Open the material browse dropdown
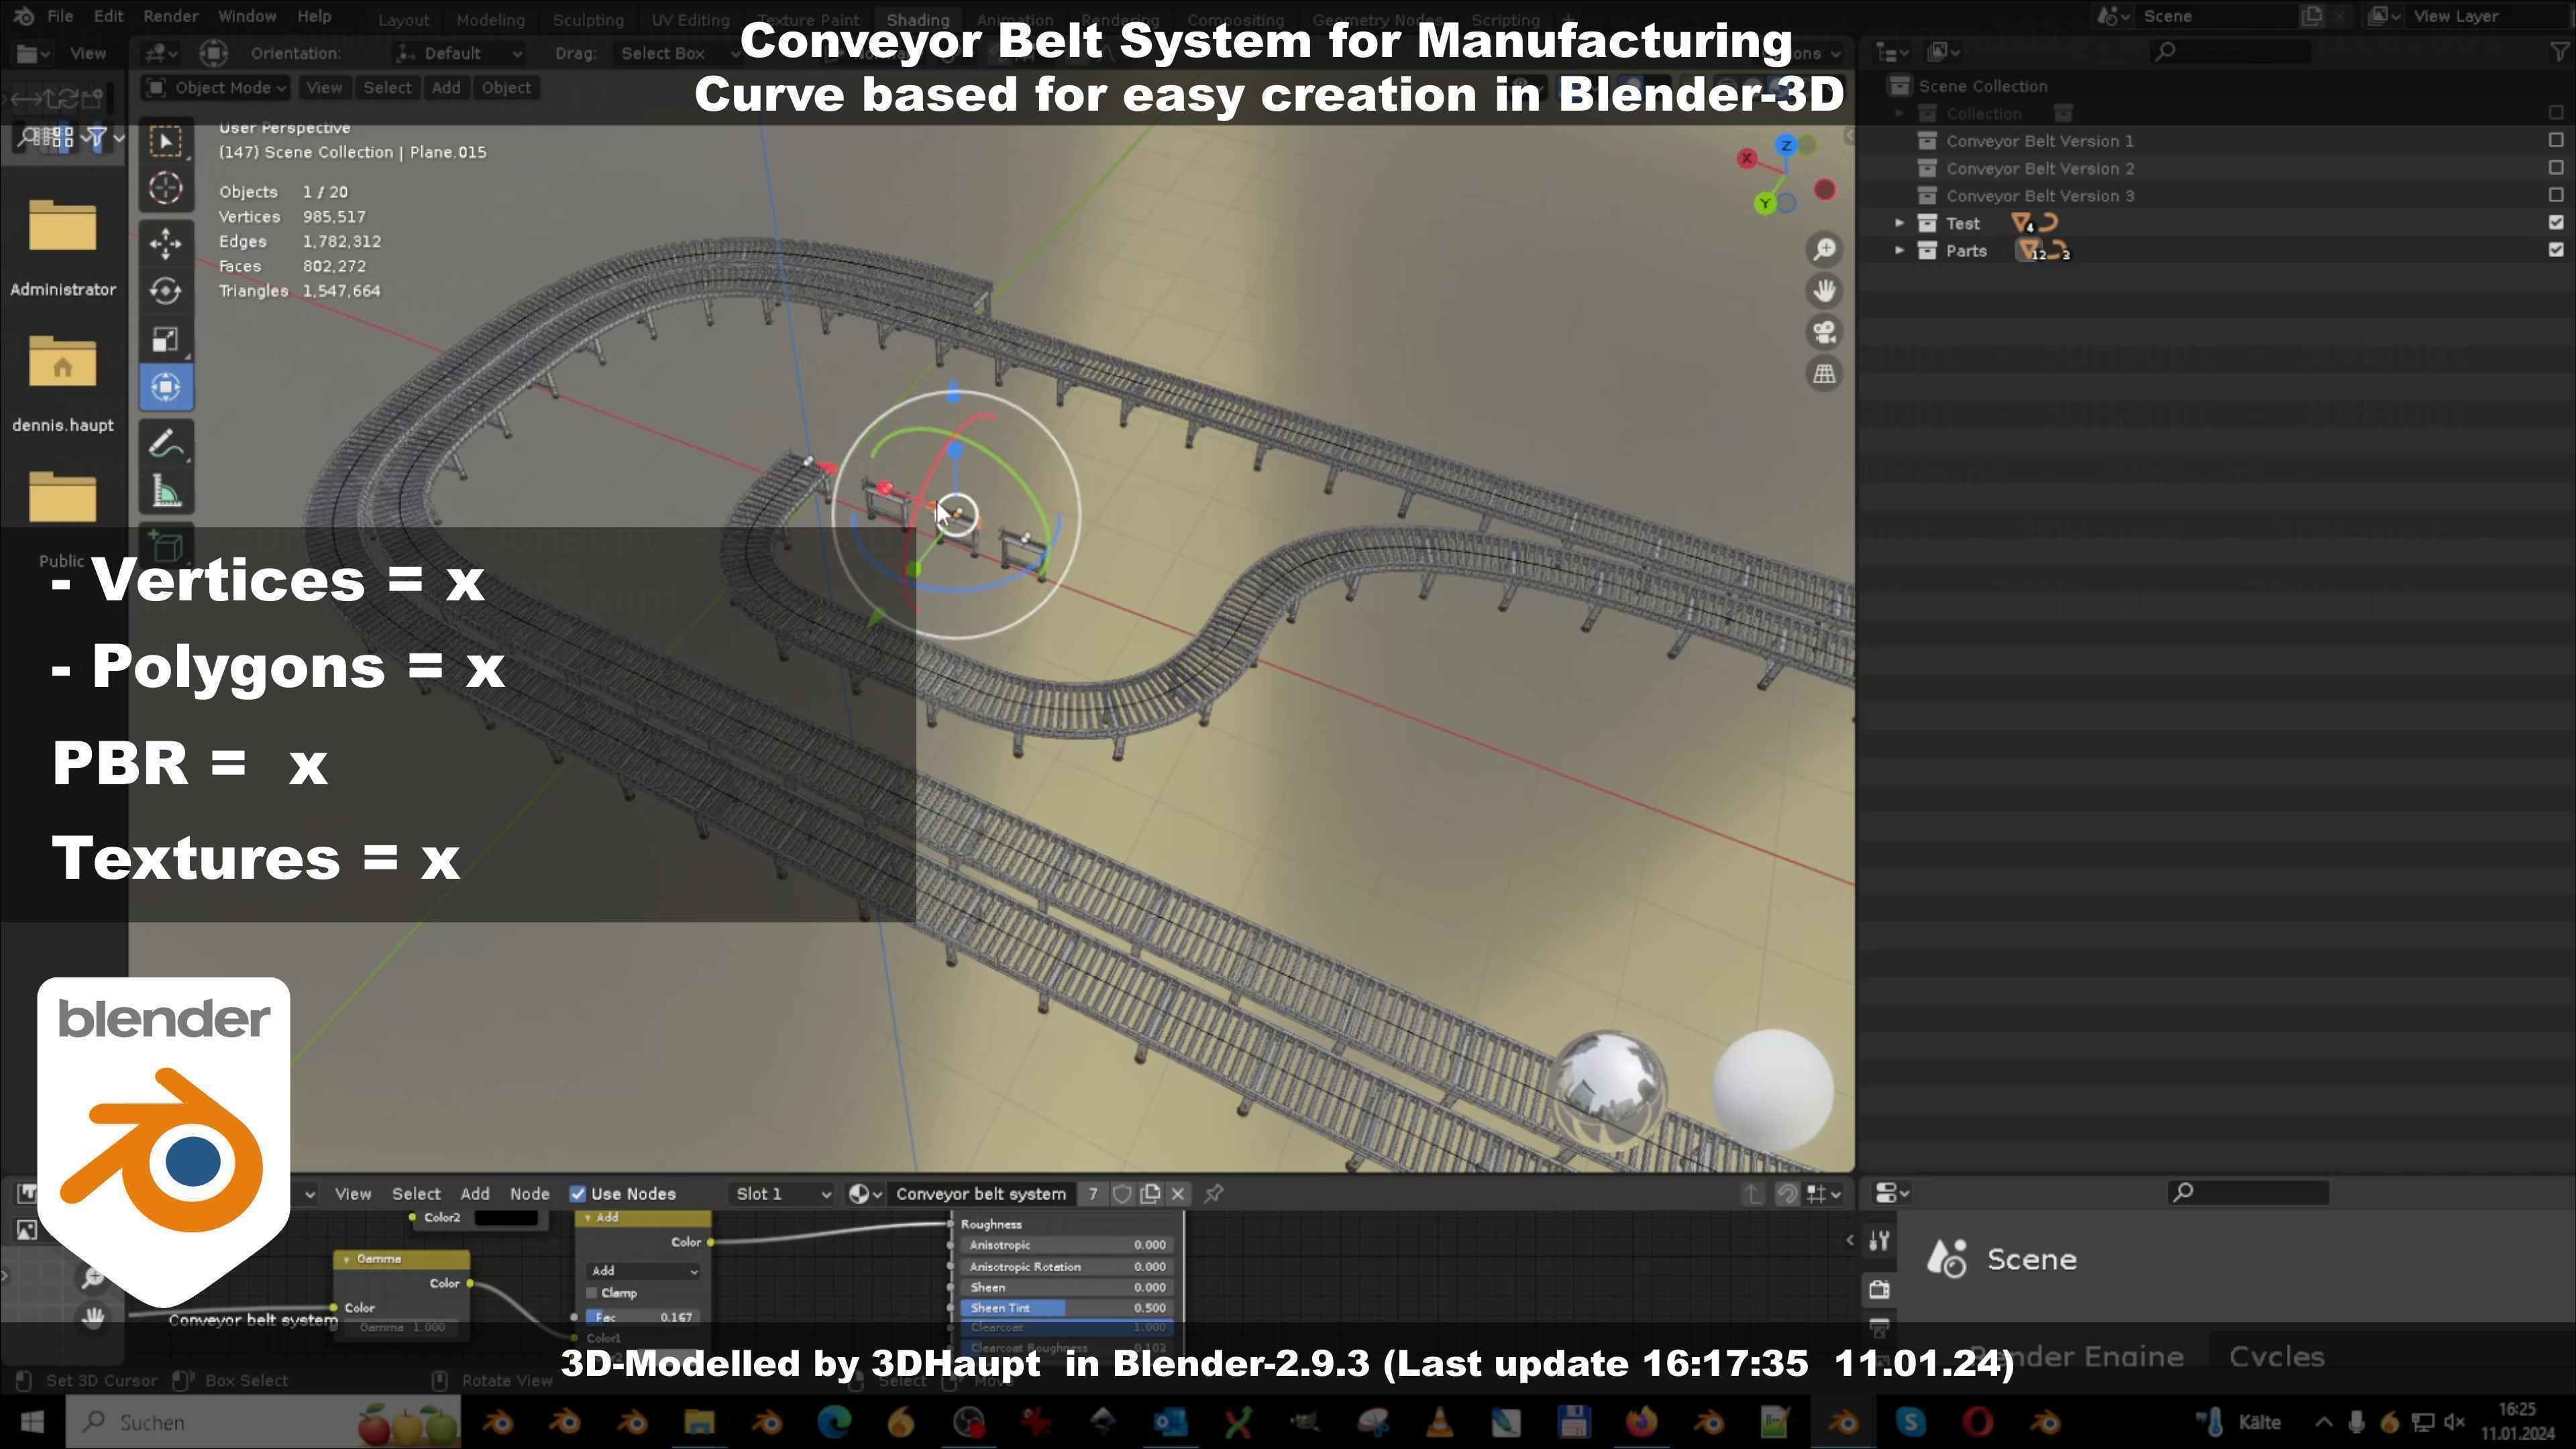 (x=865, y=1193)
